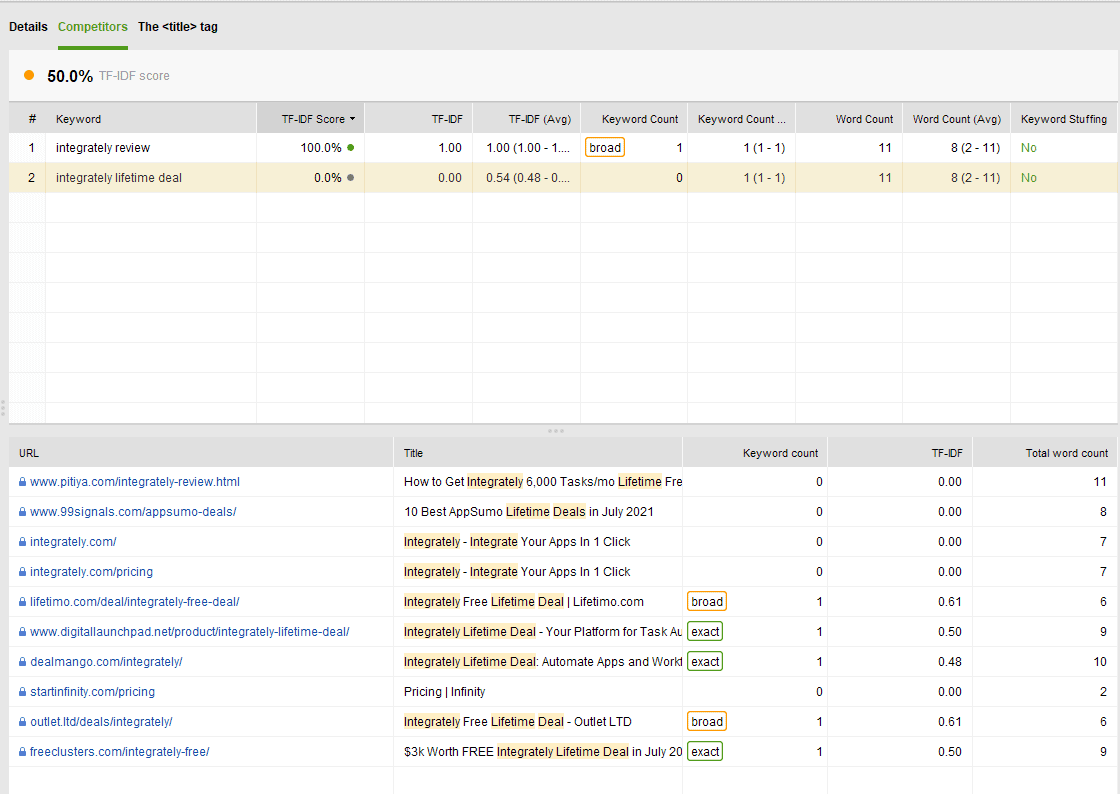The width and height of the screenshot is (1120, 794).
Task: Click the TF-IDF column header in upper table
Action: coord(419,119)
